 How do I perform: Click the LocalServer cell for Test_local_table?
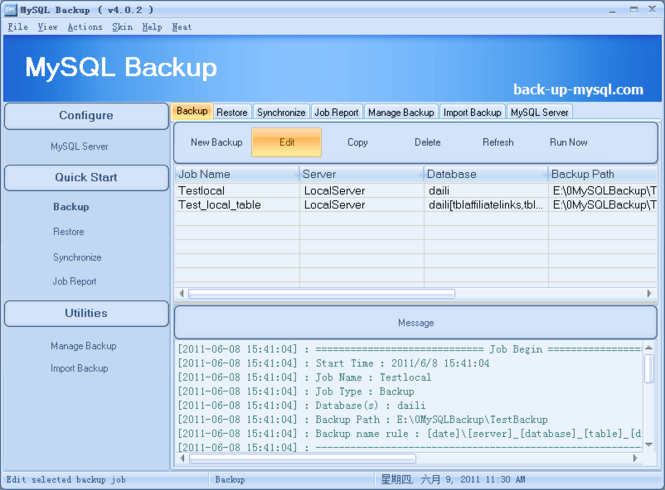point(361,205)
